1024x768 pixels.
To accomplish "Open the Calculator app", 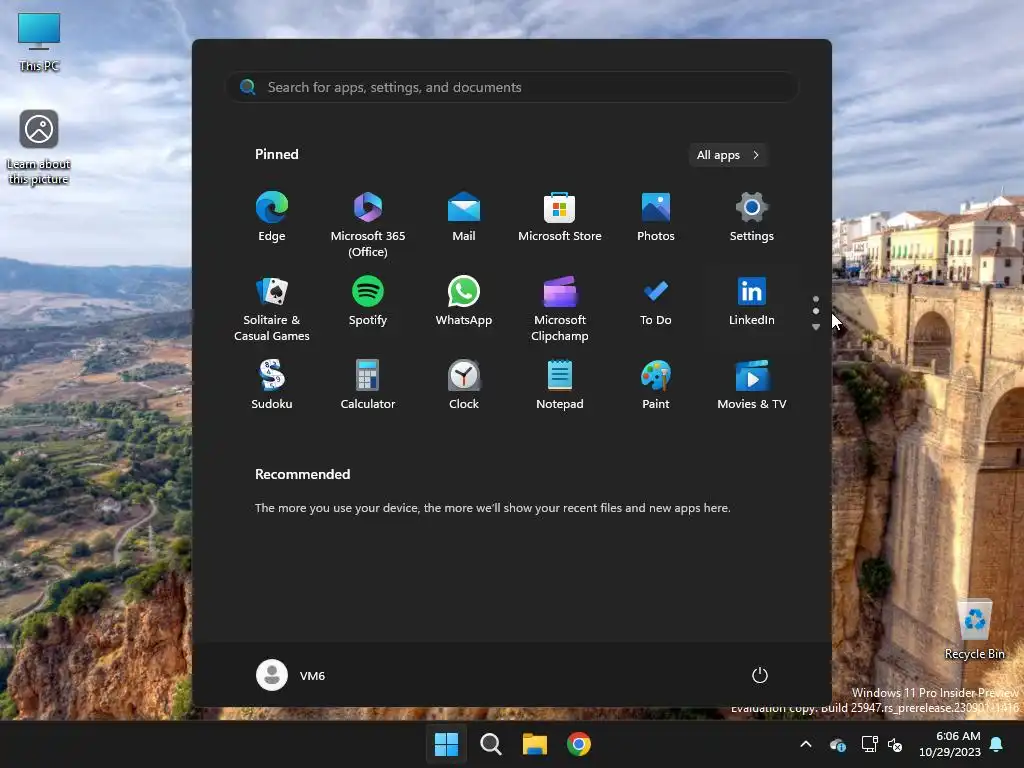I will [x=368, y=385].
